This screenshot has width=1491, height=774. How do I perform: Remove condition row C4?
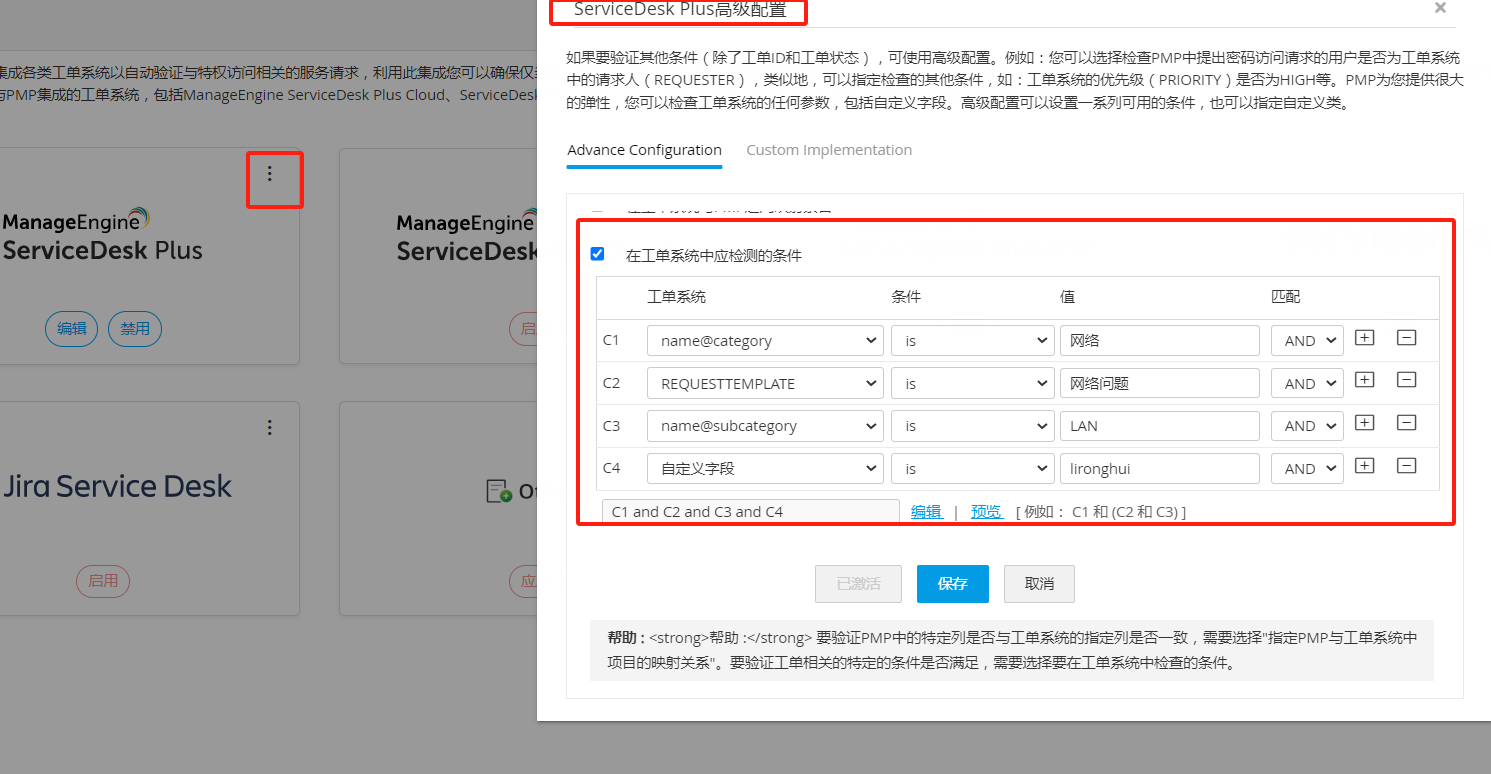[x=1406, y=466]
